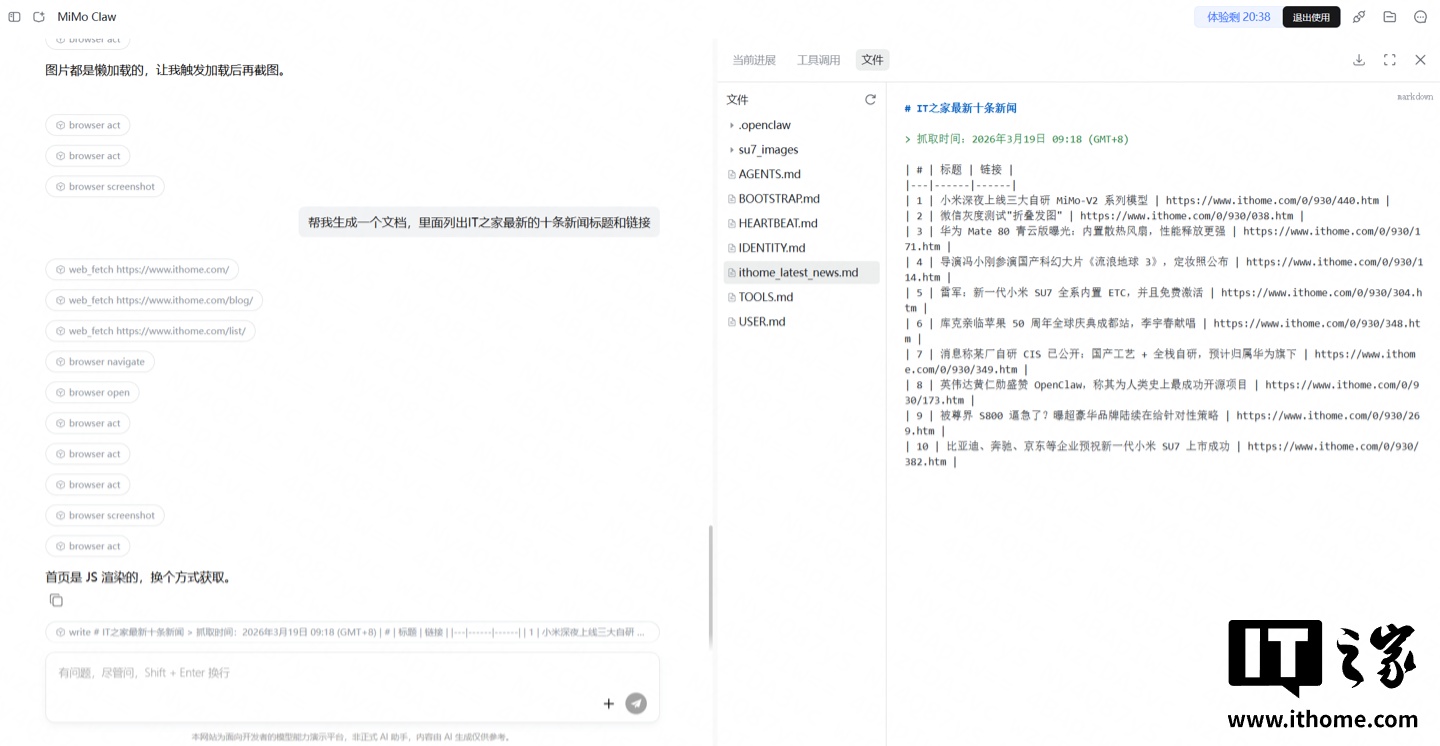Click the heading # IT之家最新十条新闻
Screen dimensions: 1440x746
960,108
